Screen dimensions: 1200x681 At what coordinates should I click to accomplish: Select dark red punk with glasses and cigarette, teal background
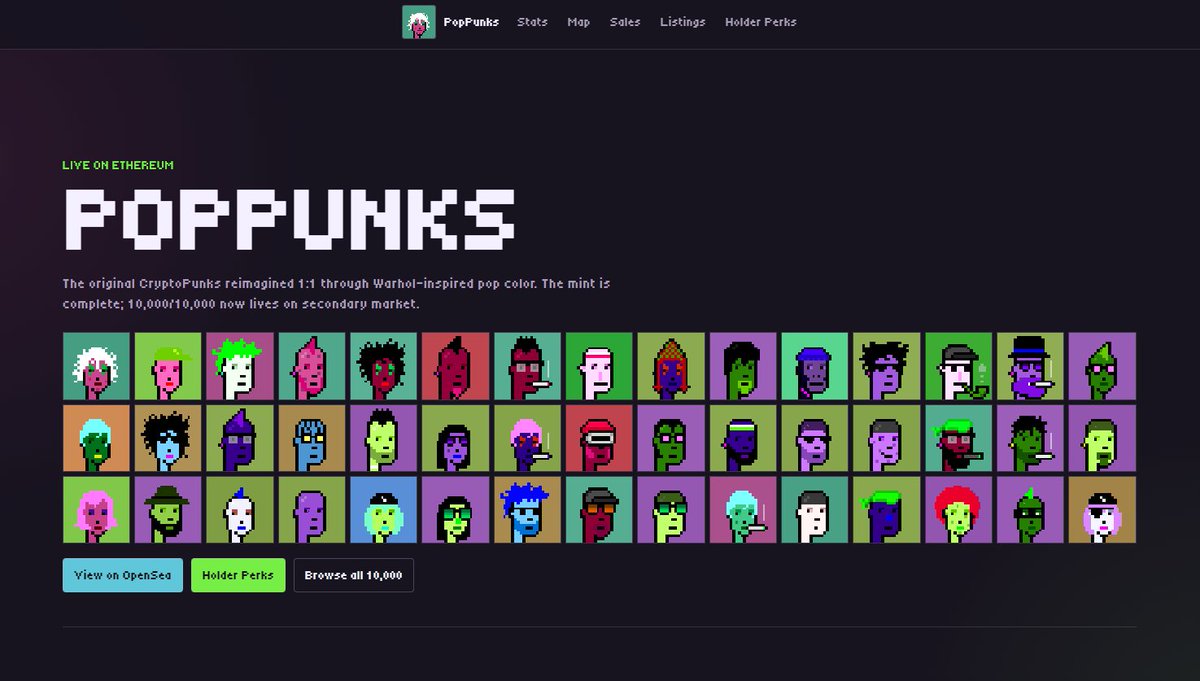click(527, 366)
